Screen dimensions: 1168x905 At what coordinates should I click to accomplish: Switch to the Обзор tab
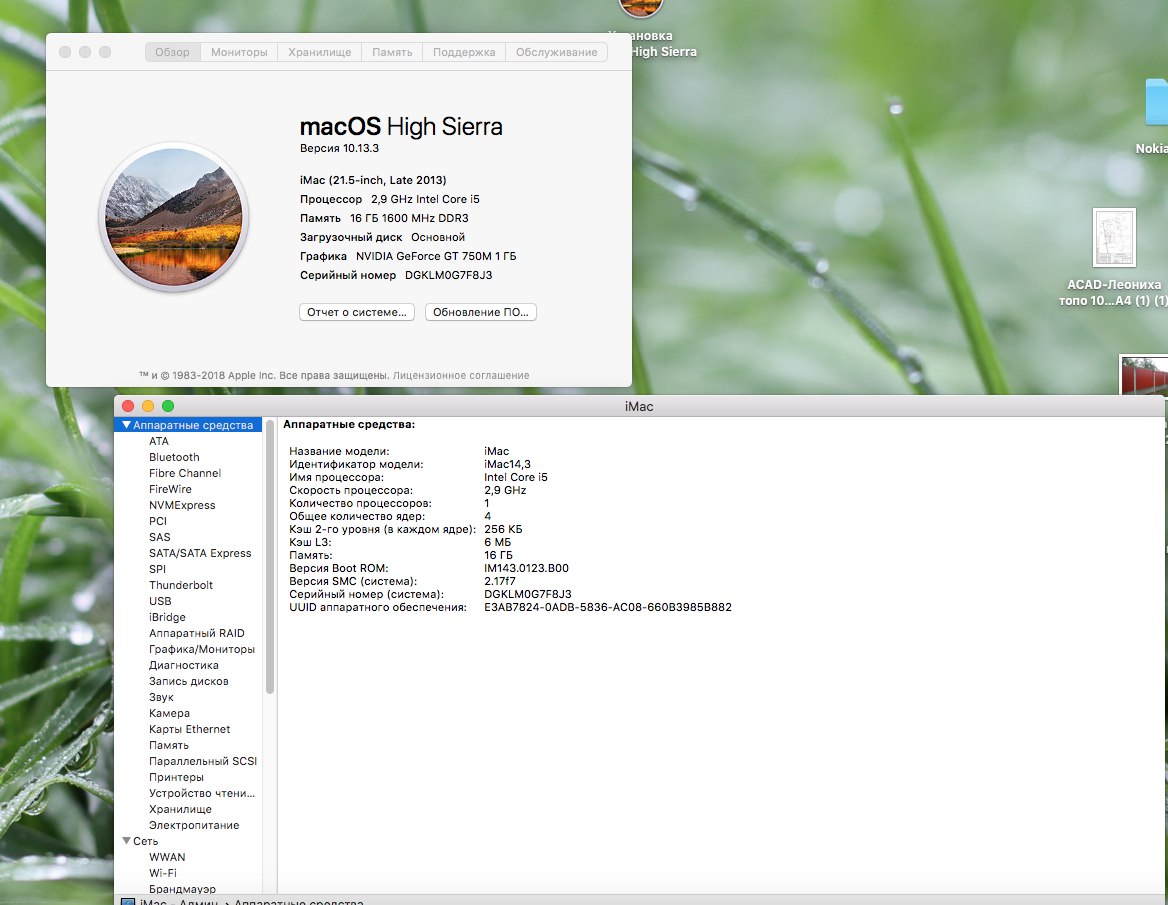click(x=172, y=52)
